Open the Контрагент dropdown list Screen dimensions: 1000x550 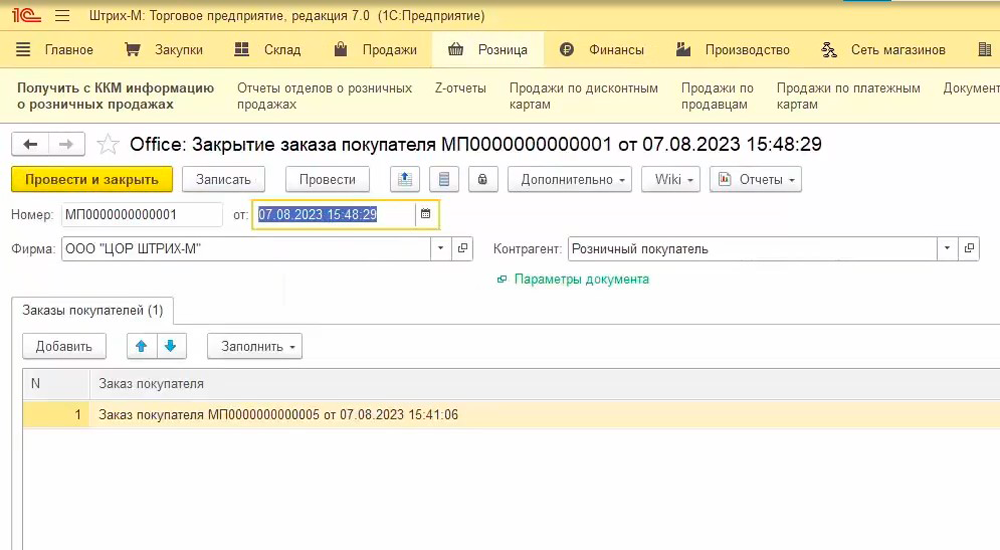coord(946,249)
